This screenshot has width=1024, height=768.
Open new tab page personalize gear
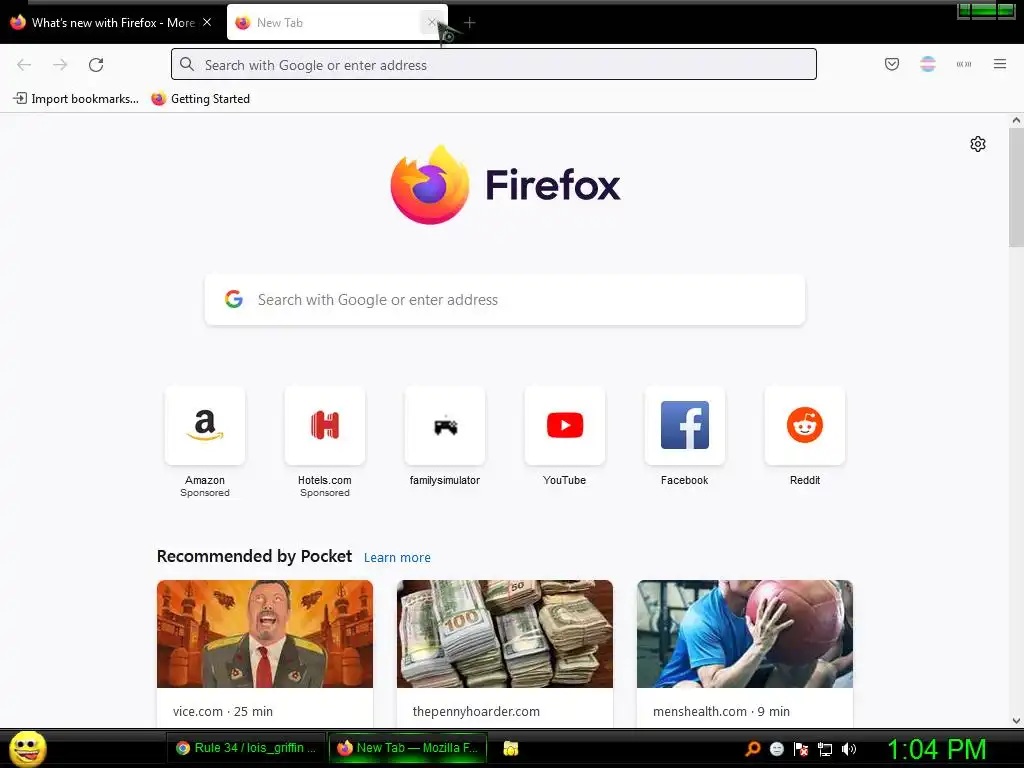(977, 144)
